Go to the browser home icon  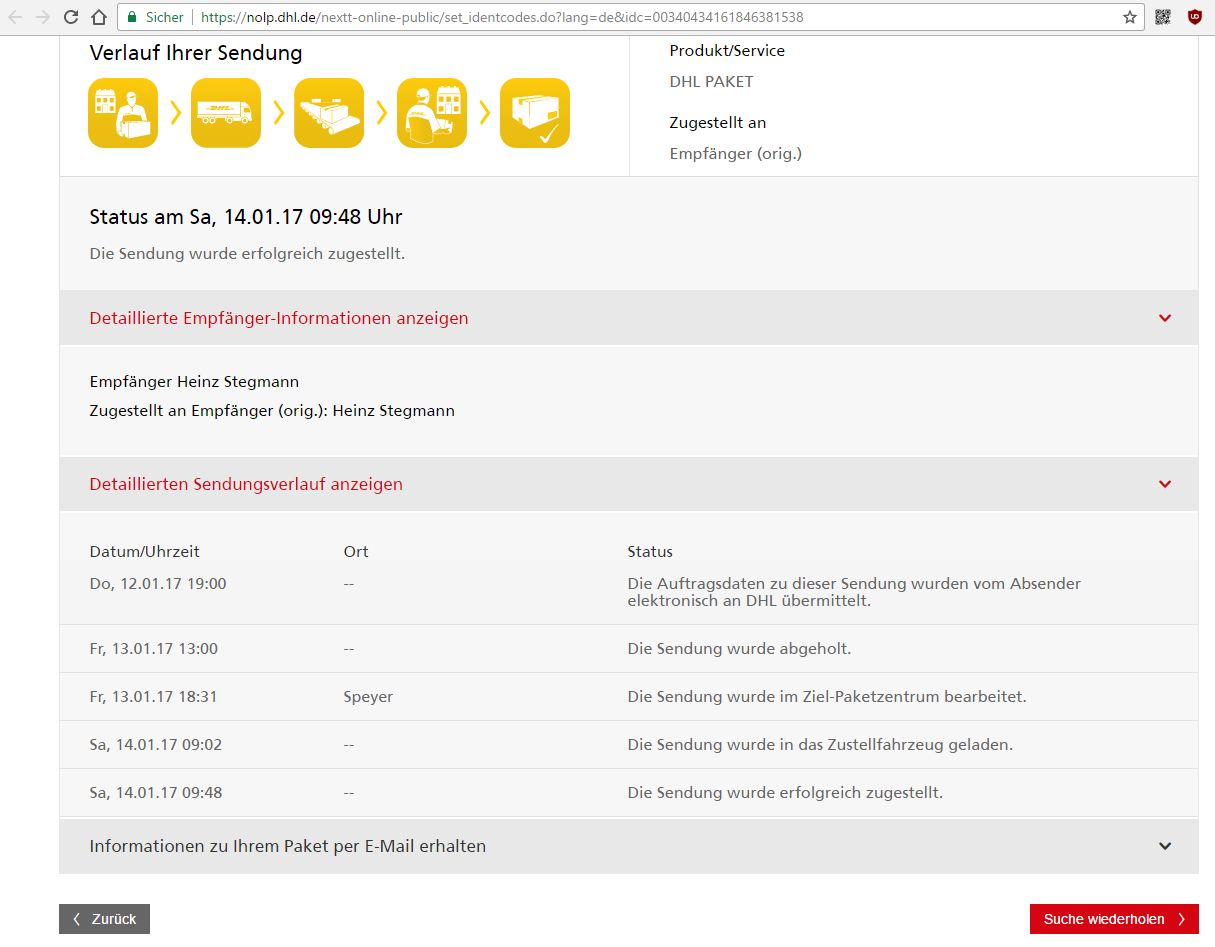99,17
